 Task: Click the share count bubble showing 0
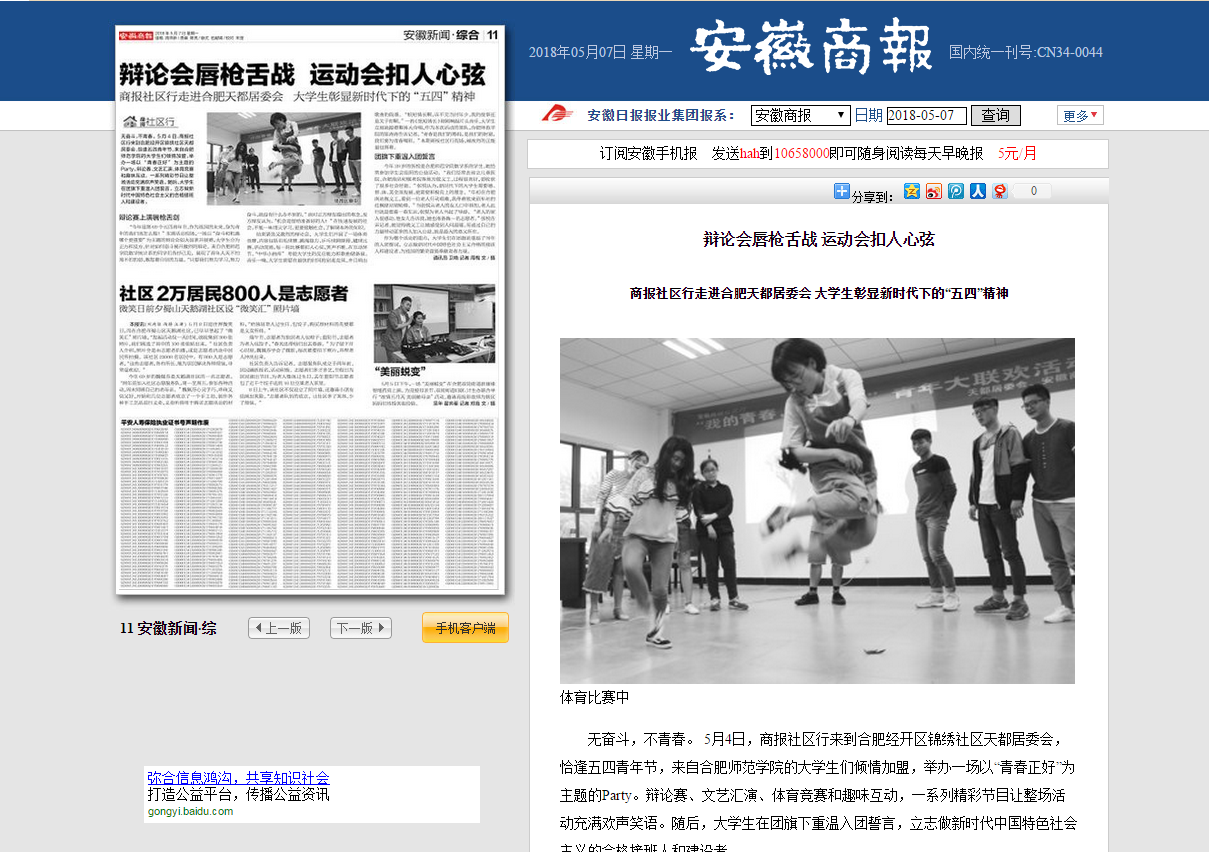point(1032,191)
